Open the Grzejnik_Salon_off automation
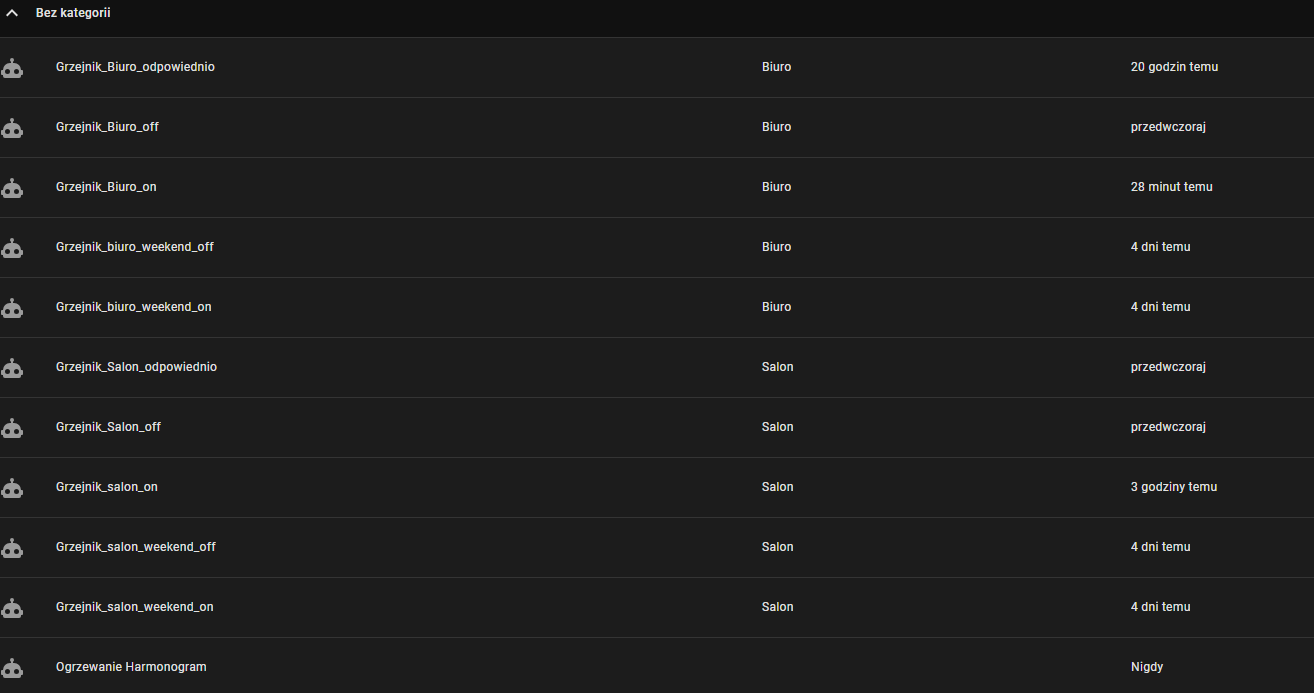The height and width of the screenshot is (693, 1314). pos(108,427)
